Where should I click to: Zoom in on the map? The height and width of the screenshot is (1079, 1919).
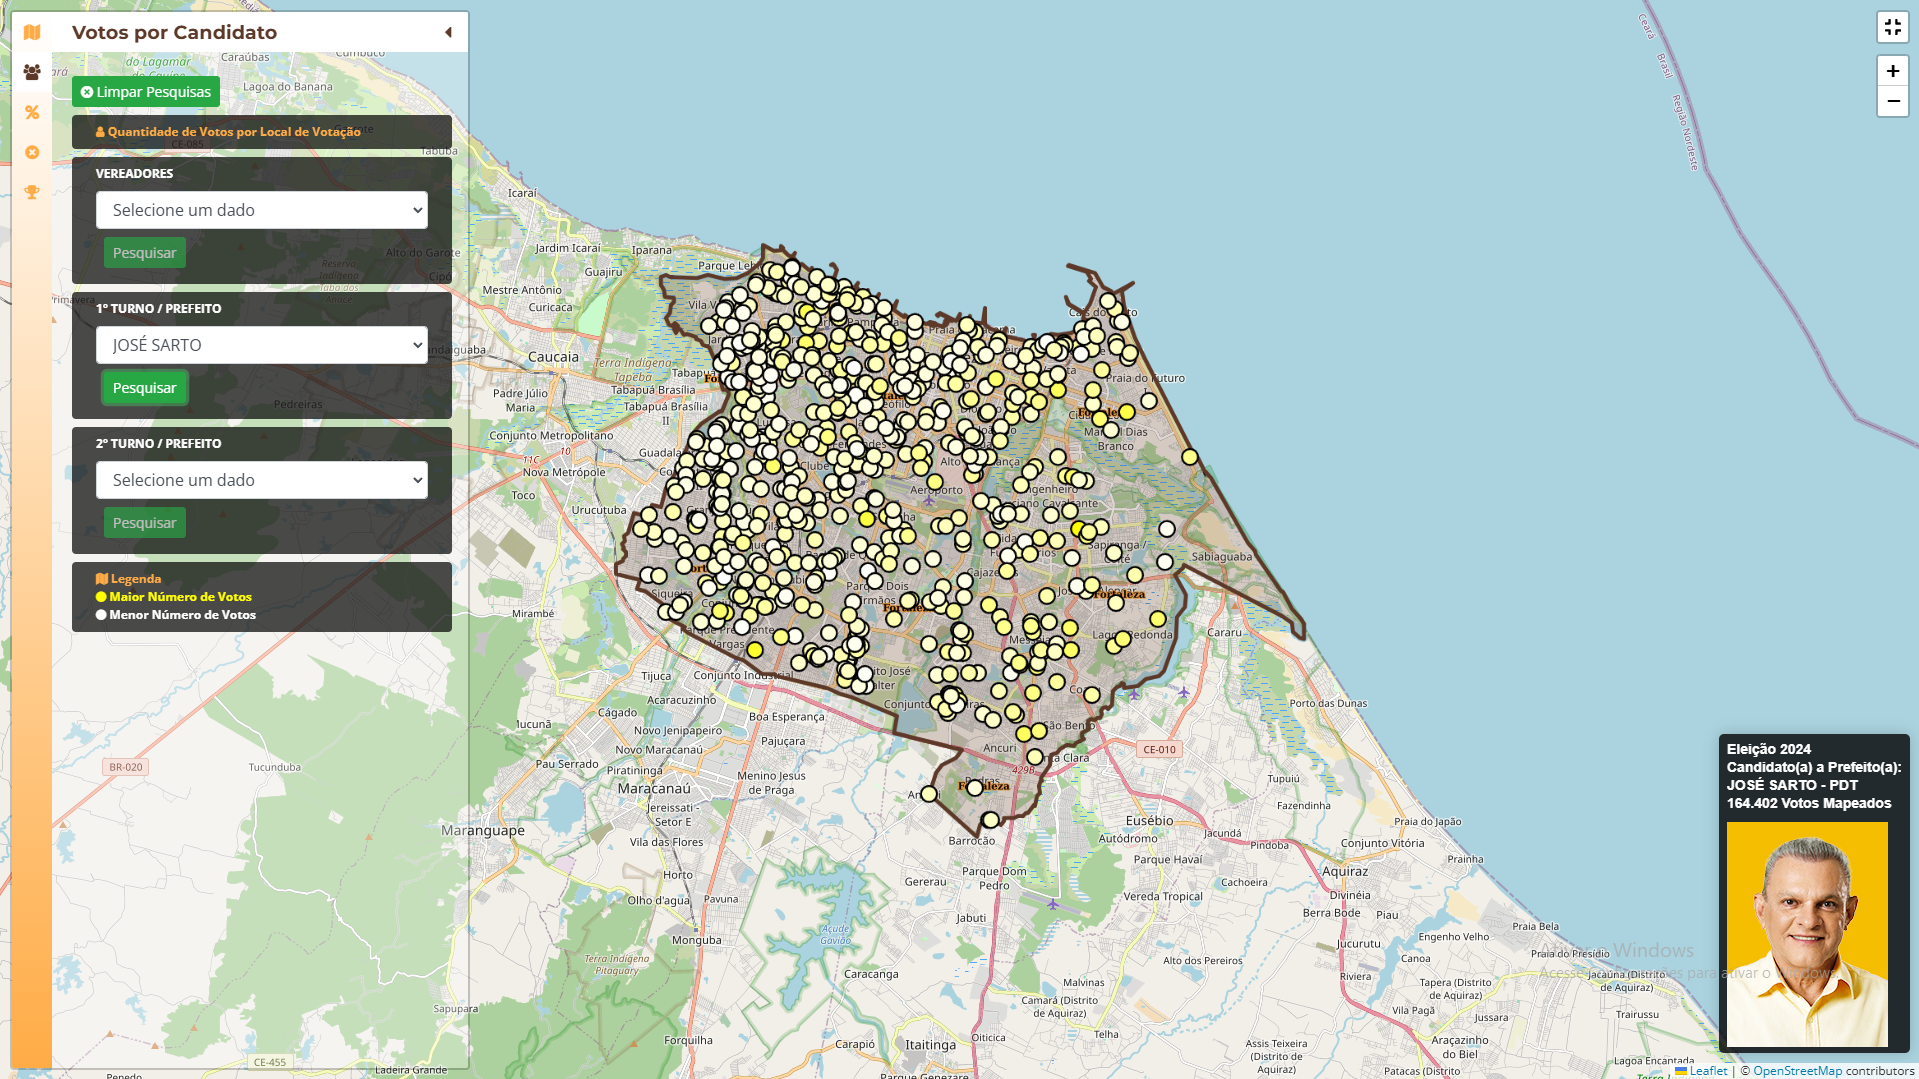[x=1892, y=71]
